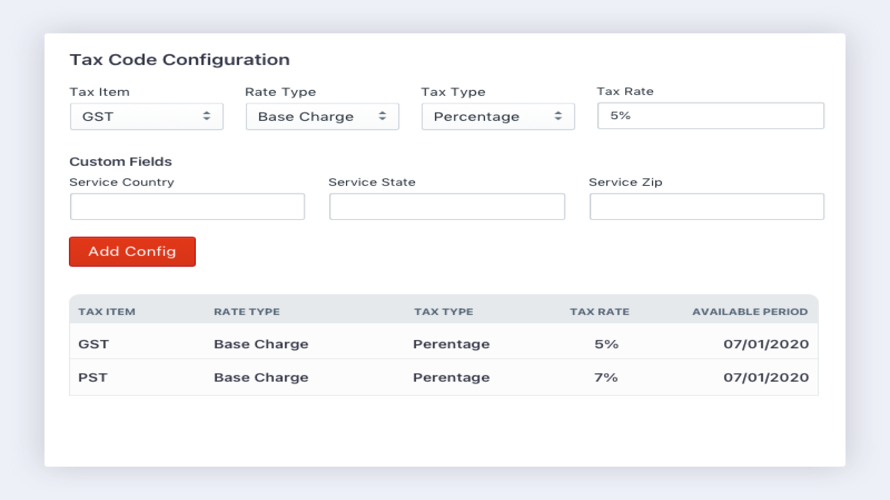Screen dimensions: 890x500
Task: Click the RATE TYPE column header
Action: [x=247, y=312]
